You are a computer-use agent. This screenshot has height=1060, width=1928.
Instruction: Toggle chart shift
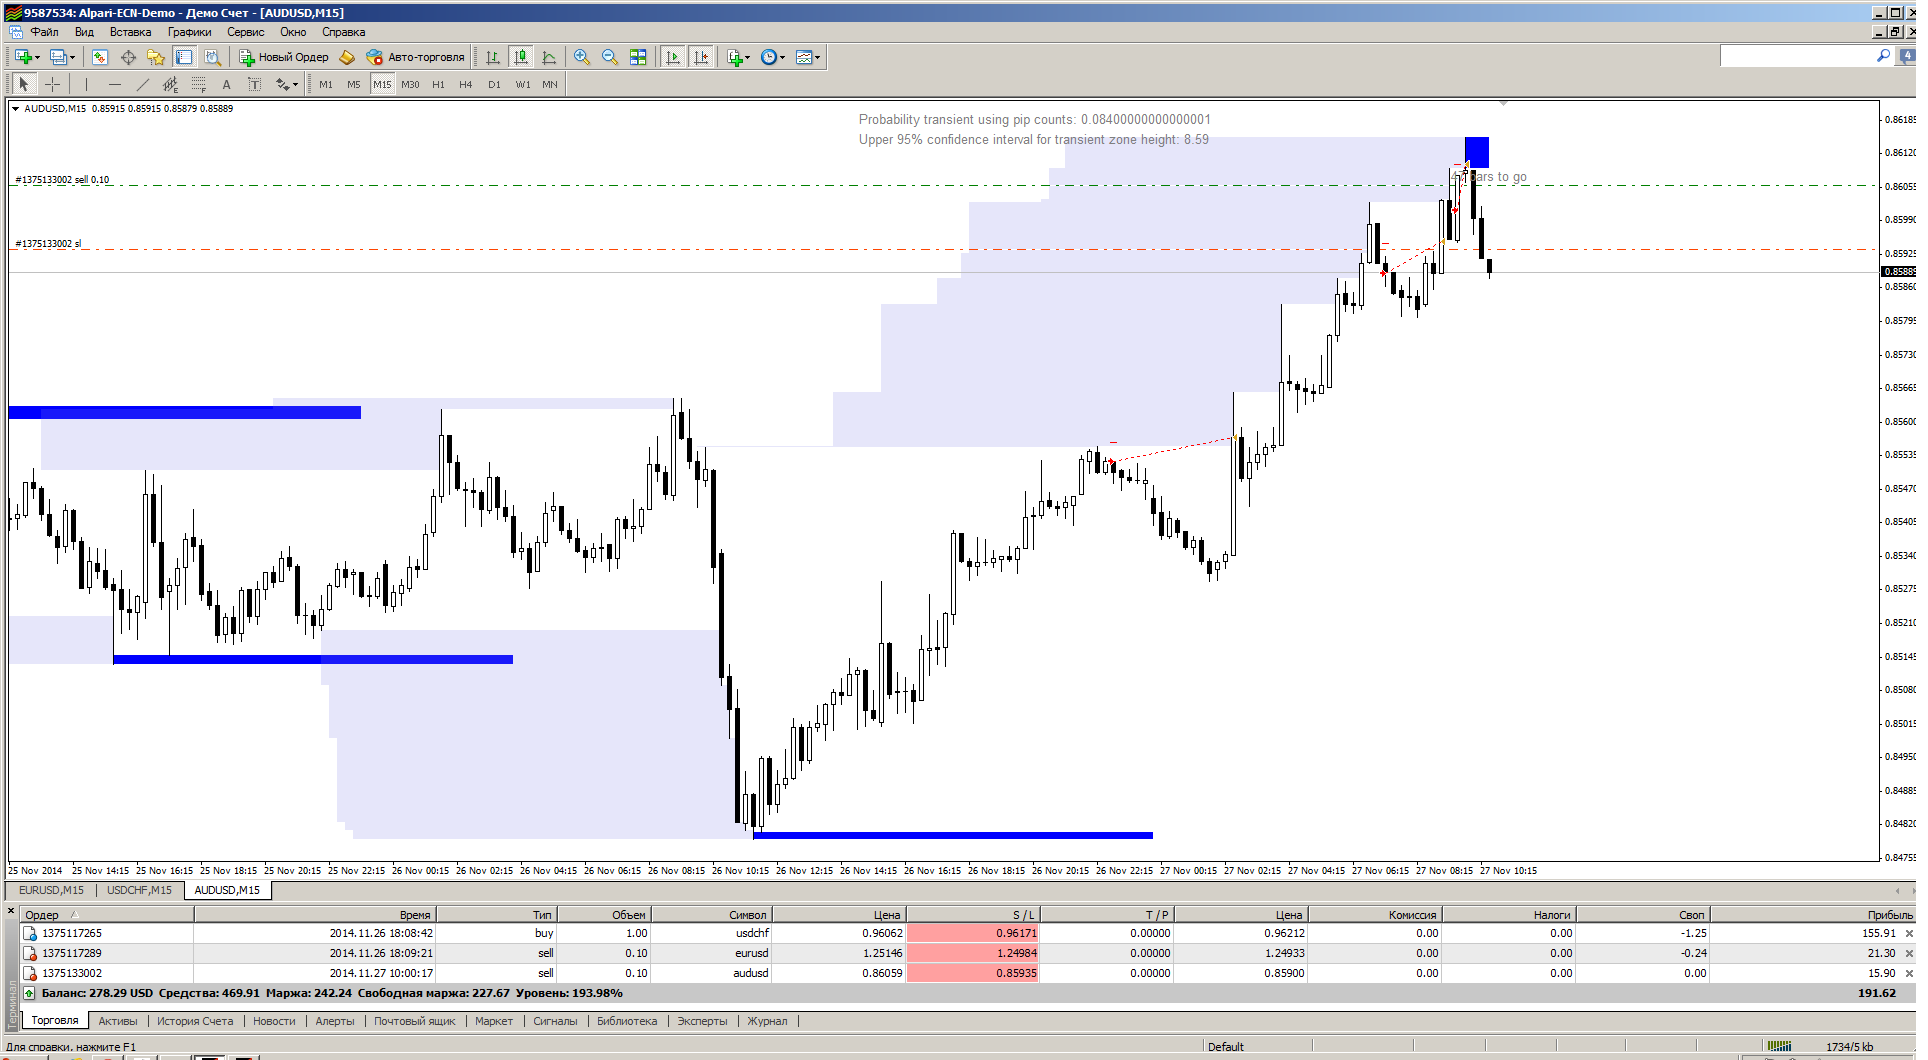pos(701,57)
